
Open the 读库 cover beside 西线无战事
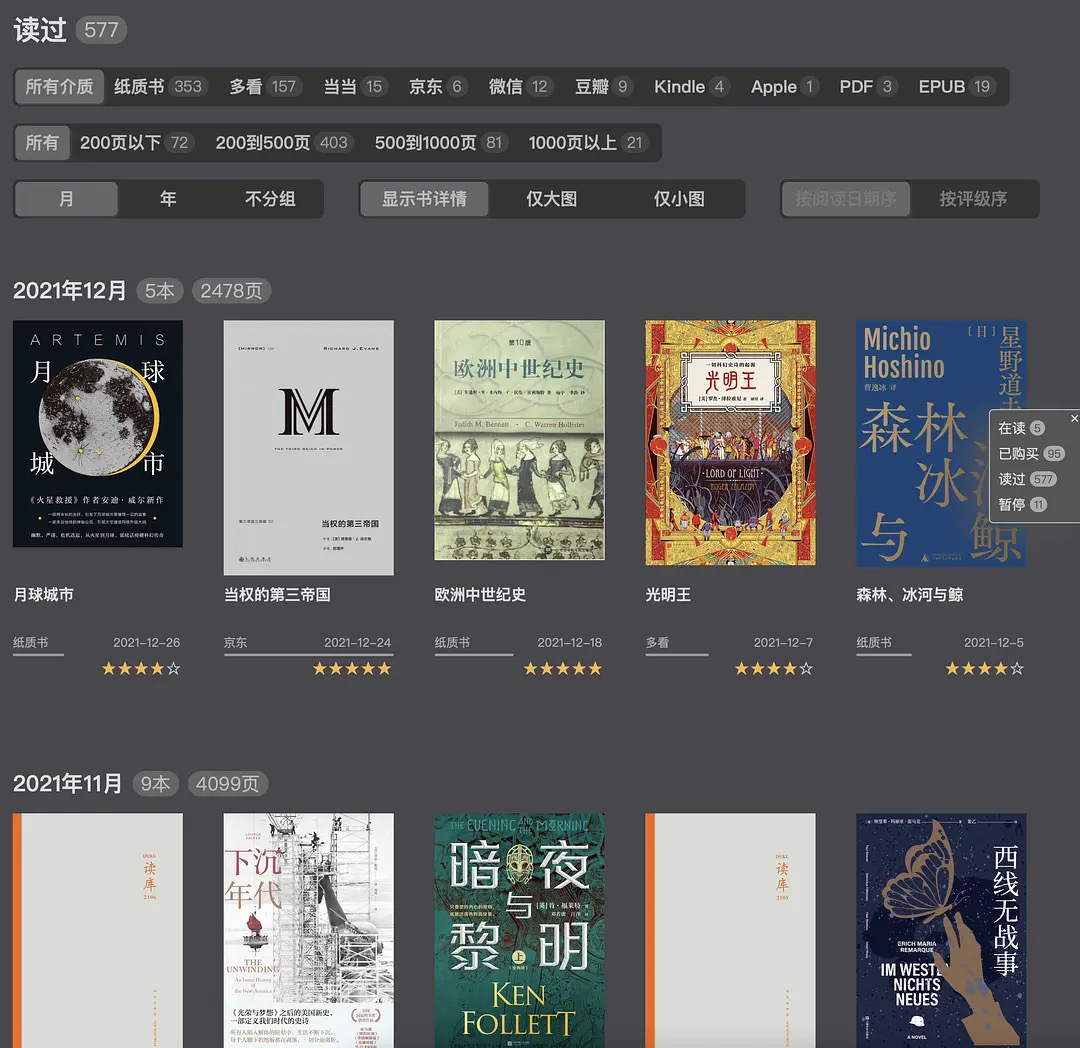730,930
